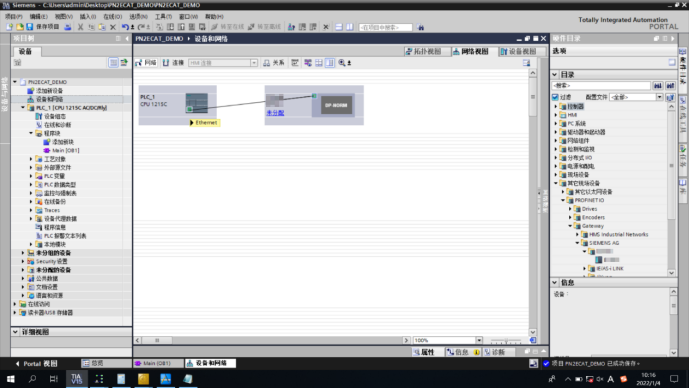The height and width of the screenshot is (388, 690).
Task: Click the zoom slider beside the zoom percentage box
Action: click(506, 340)
